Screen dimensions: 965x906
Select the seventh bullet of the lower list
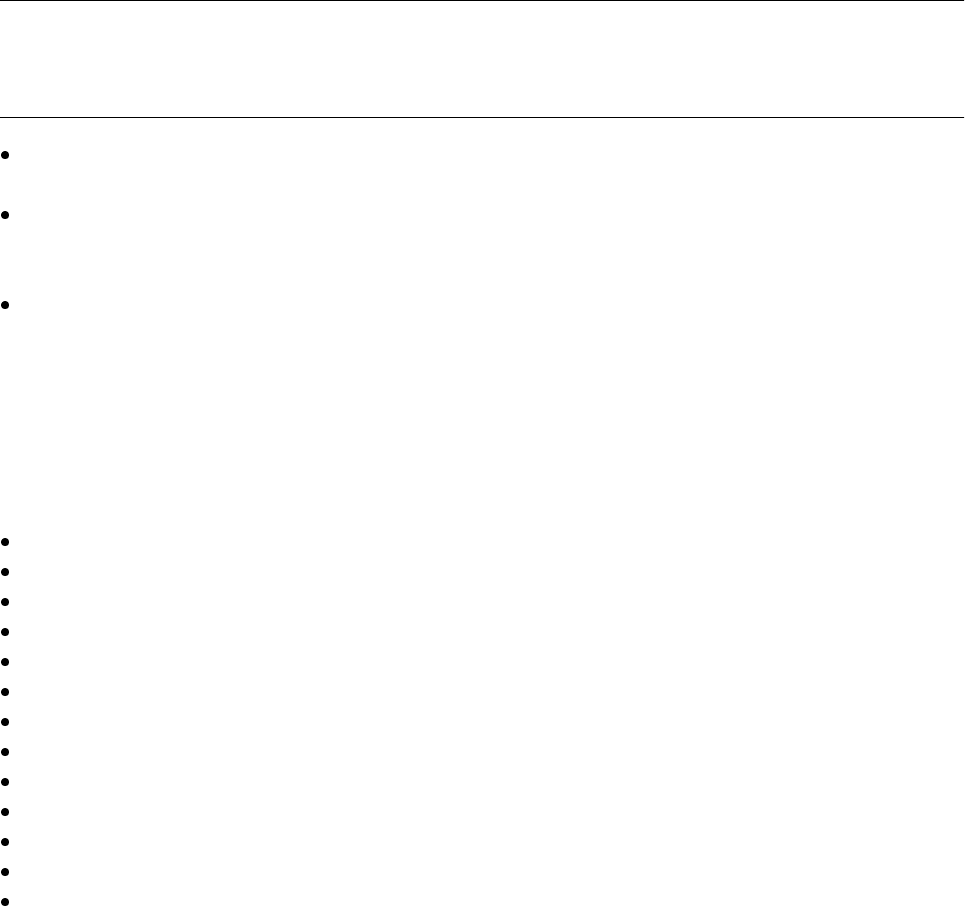pyautogui.click(x=5, y=722)
